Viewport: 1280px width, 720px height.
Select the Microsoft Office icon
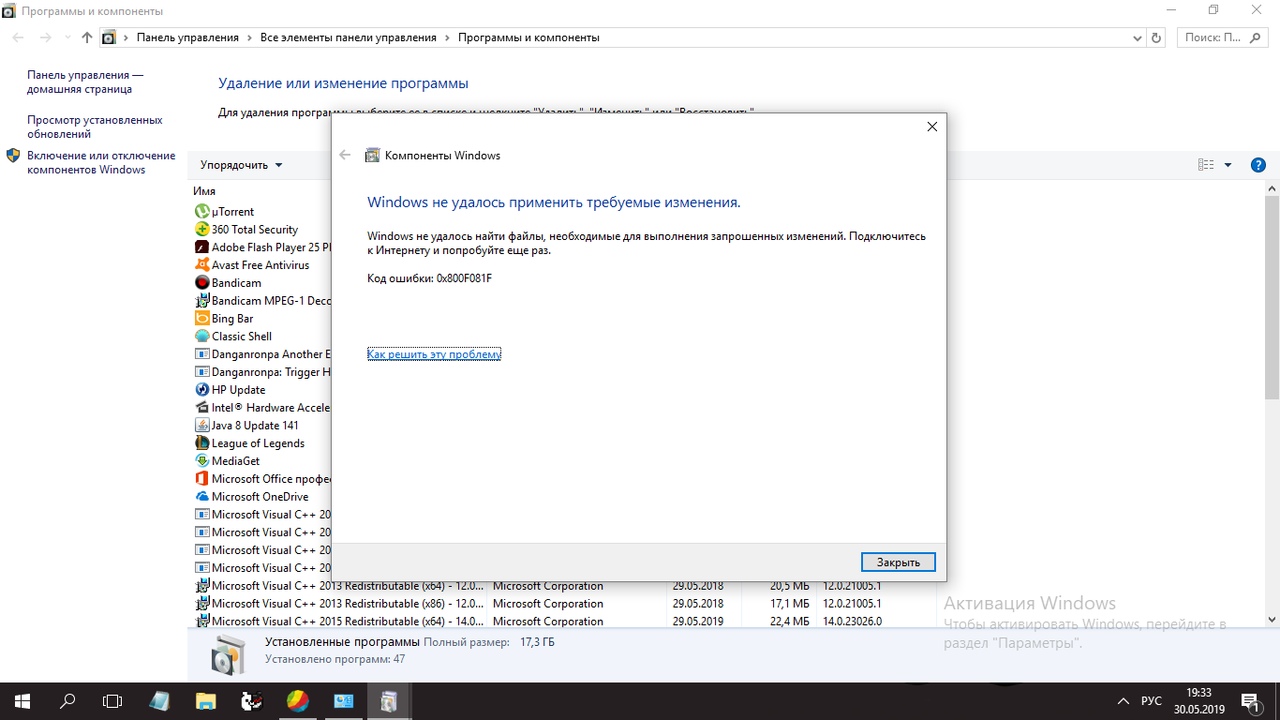coord(203,479)
